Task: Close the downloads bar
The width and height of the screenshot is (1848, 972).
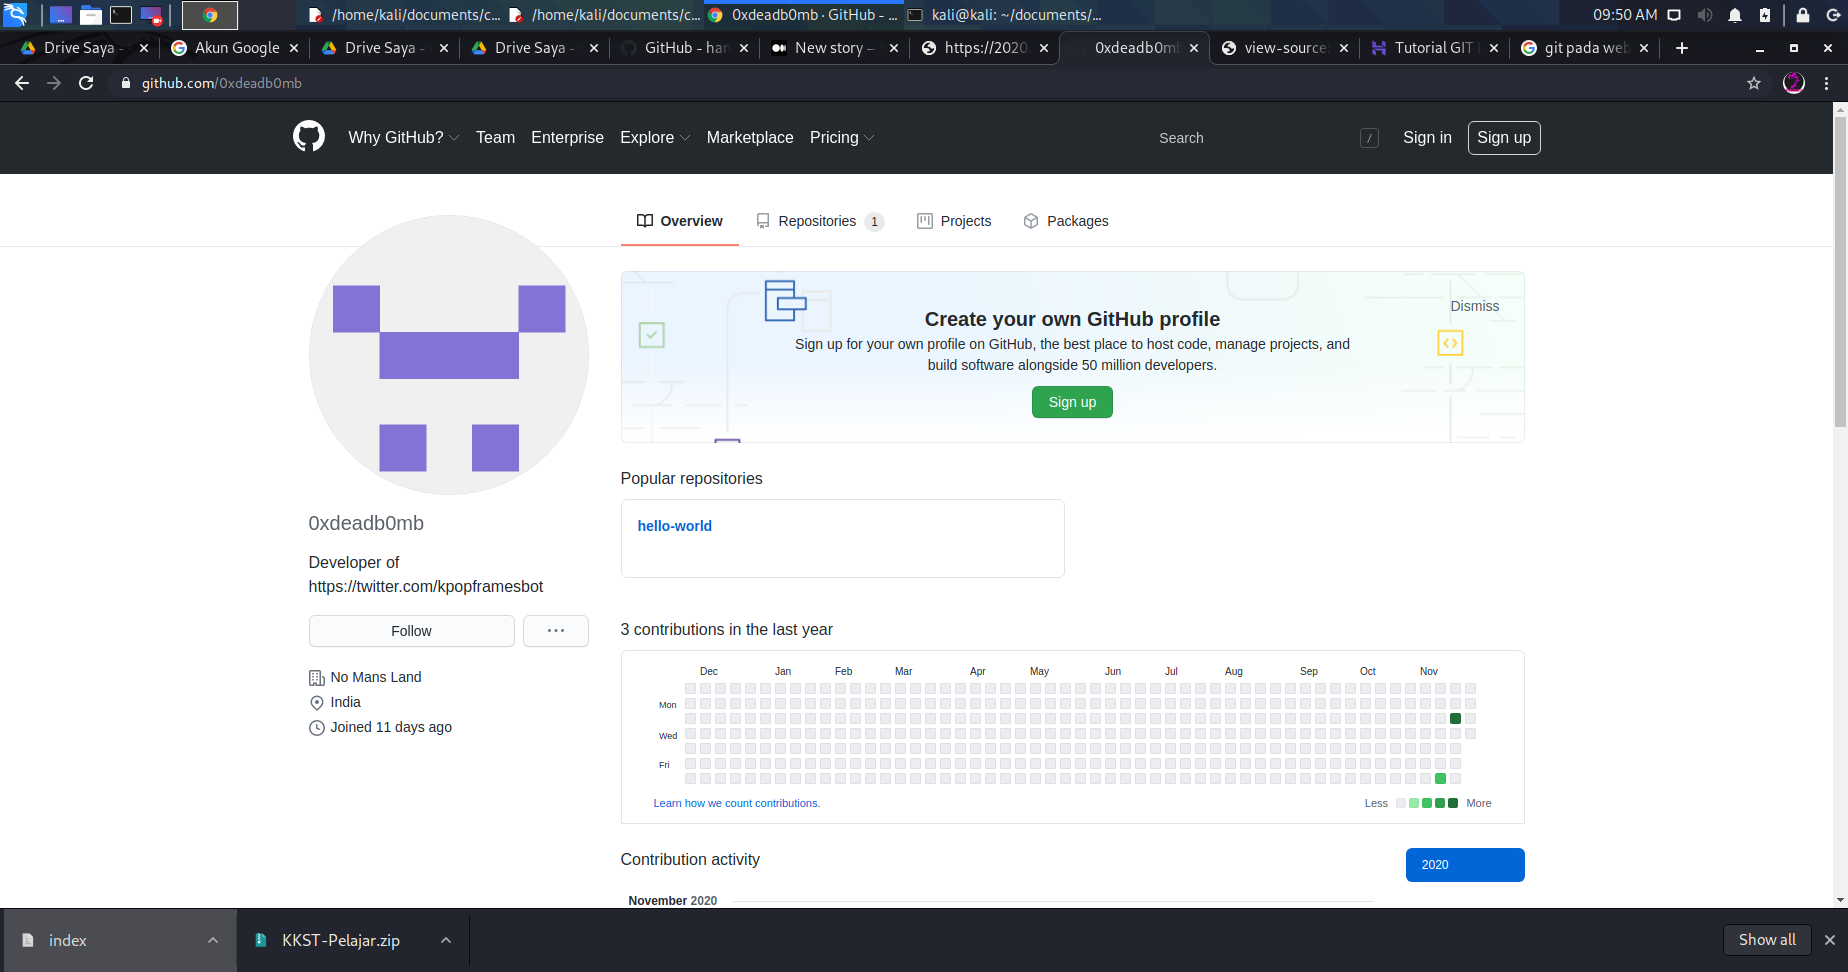Action: pos(1829,940)
